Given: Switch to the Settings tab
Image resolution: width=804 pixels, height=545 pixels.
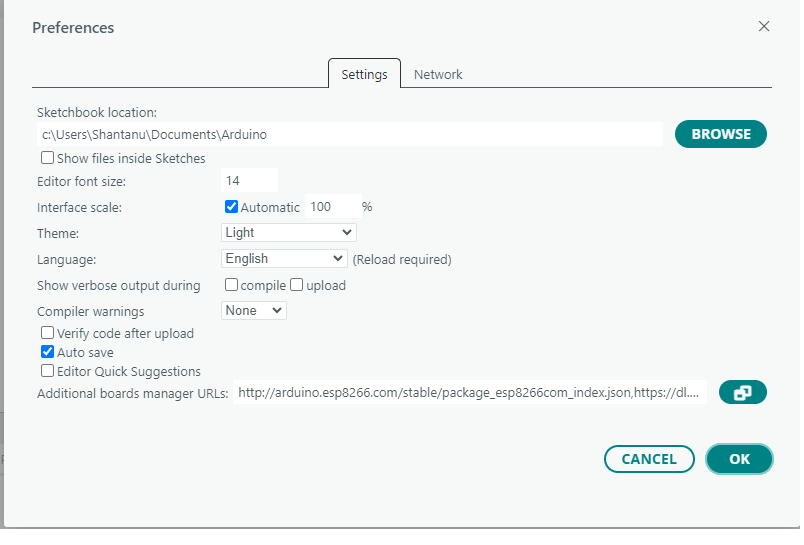Looking at the screenshot, I should tap(364, 74).
